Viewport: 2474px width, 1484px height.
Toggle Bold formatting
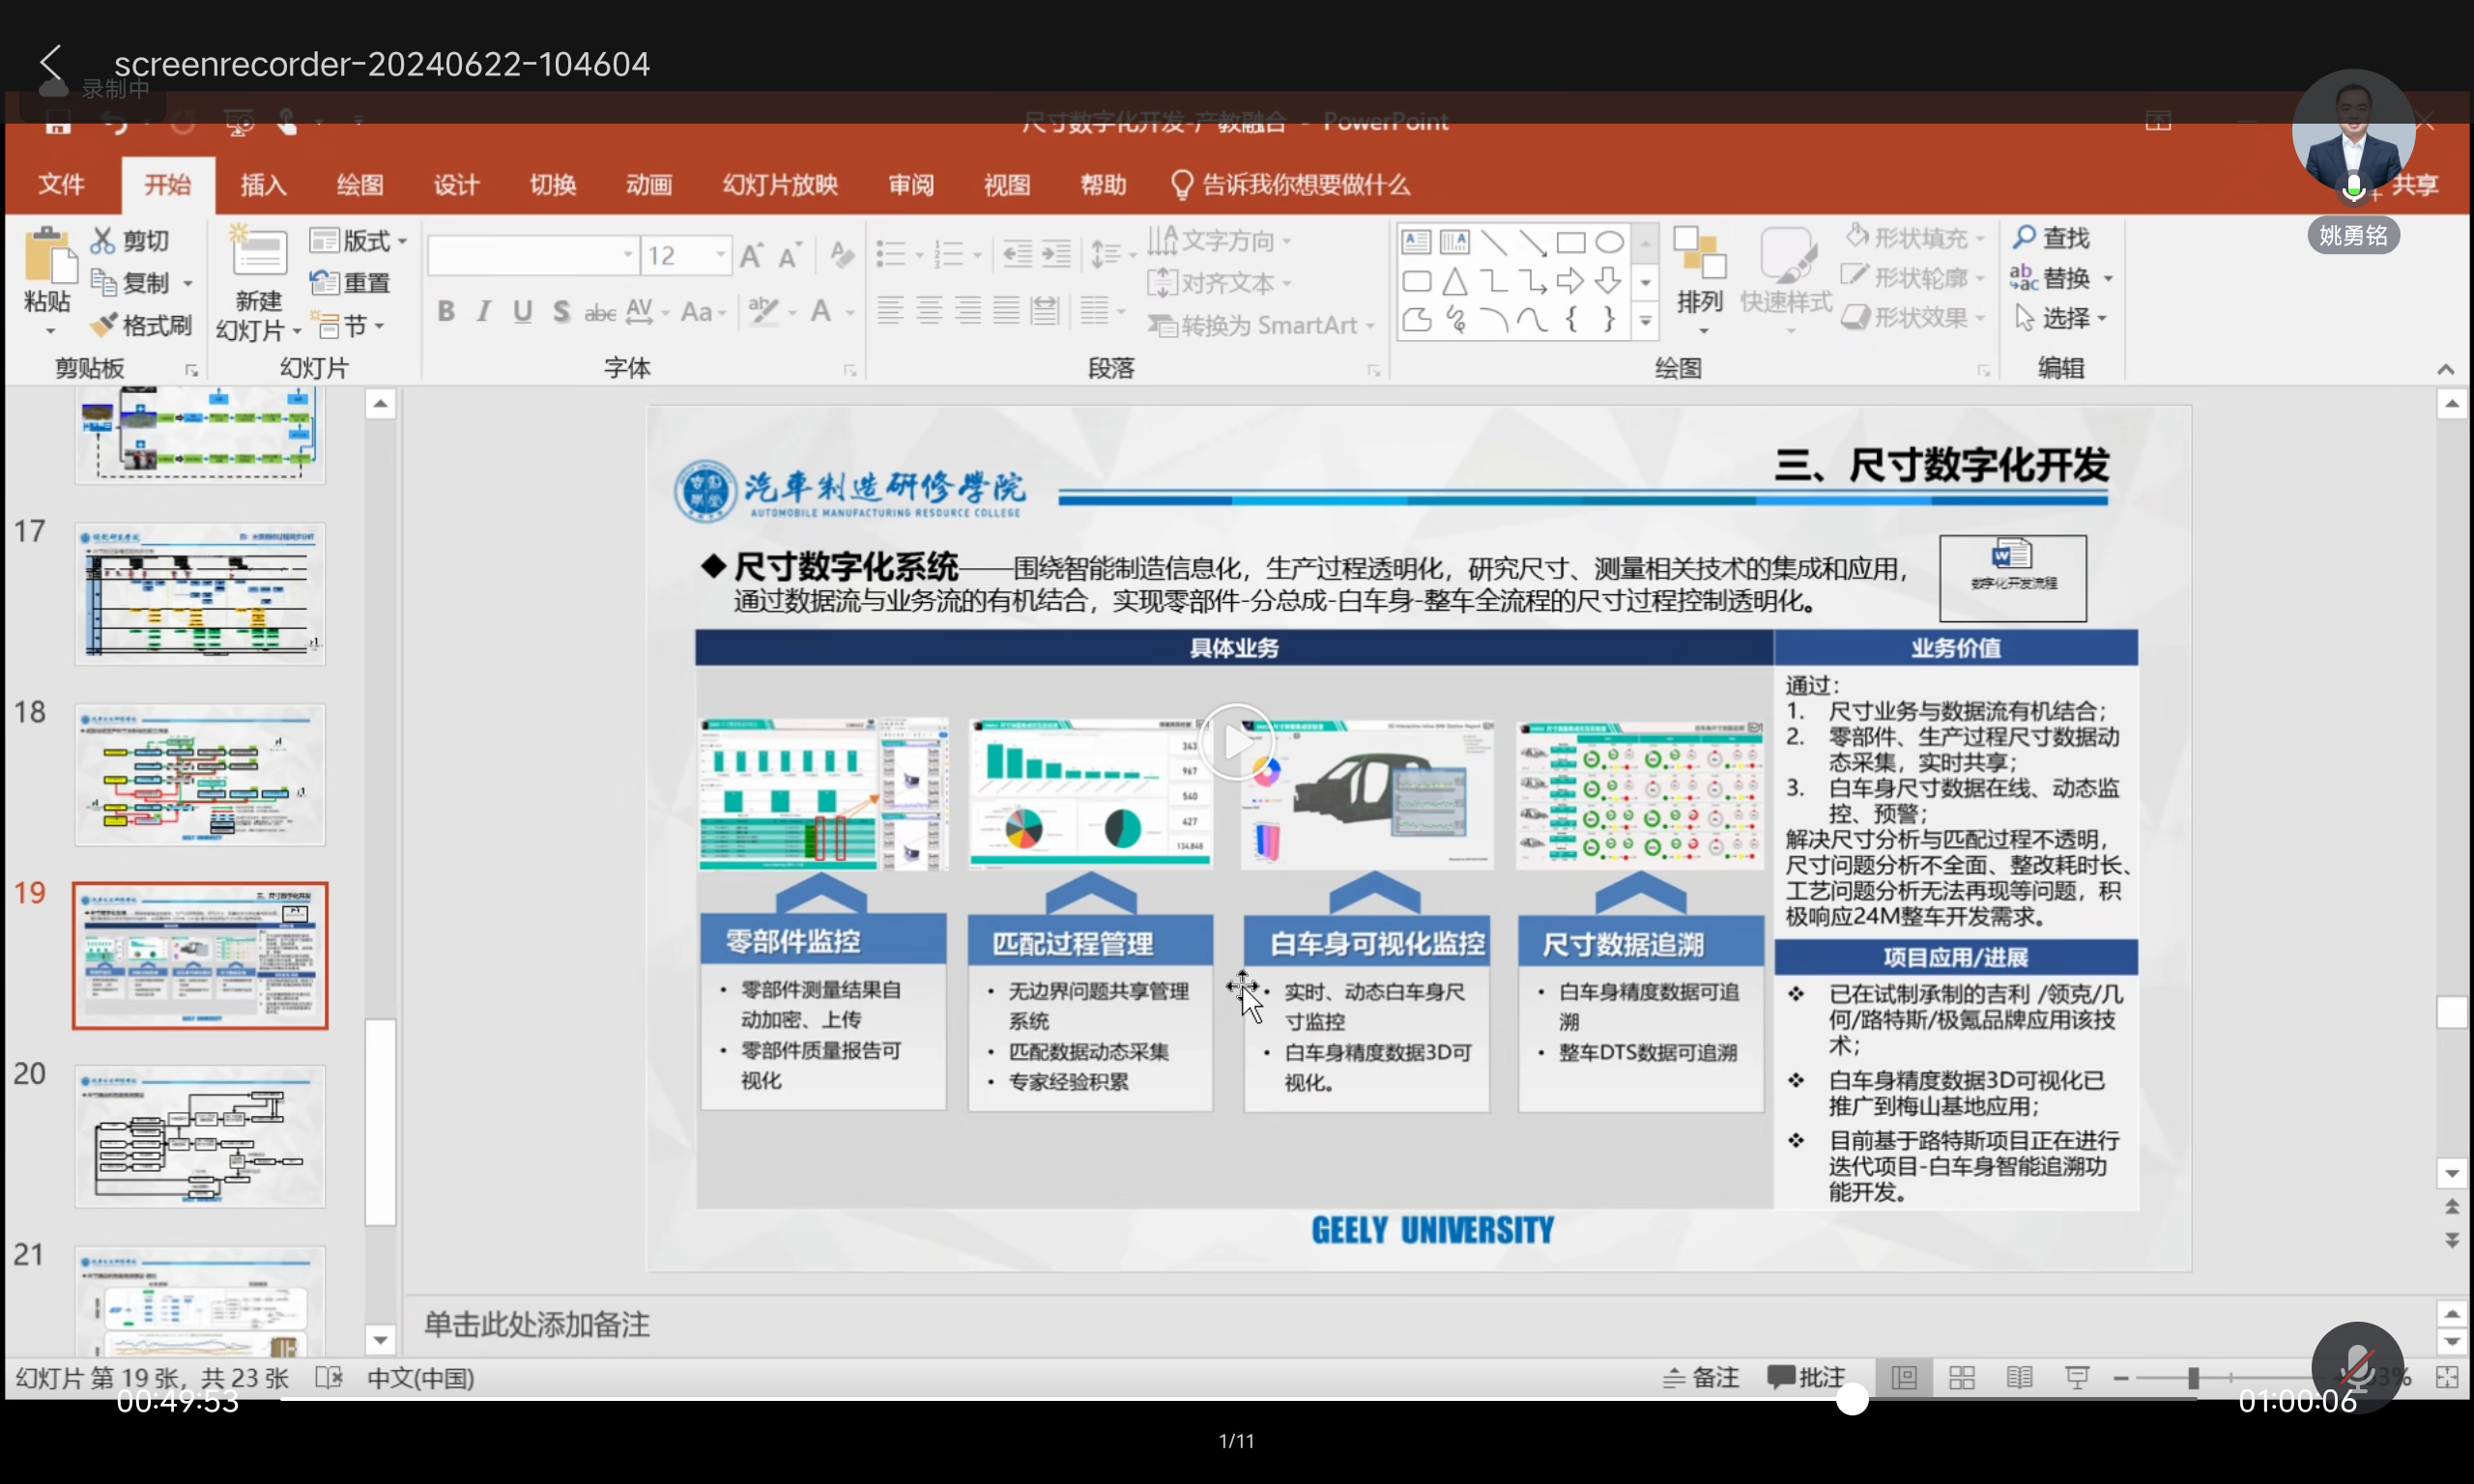pyautogui.click(x=446, y=312)
